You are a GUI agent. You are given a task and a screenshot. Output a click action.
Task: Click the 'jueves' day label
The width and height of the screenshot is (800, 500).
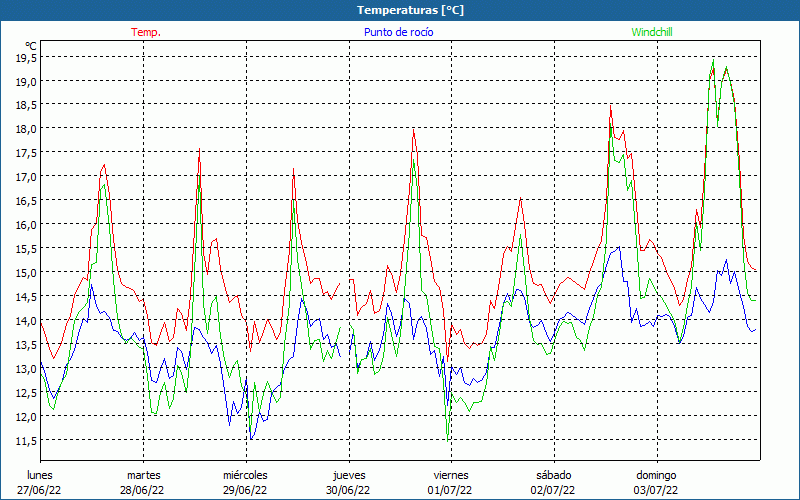[349, 475]
